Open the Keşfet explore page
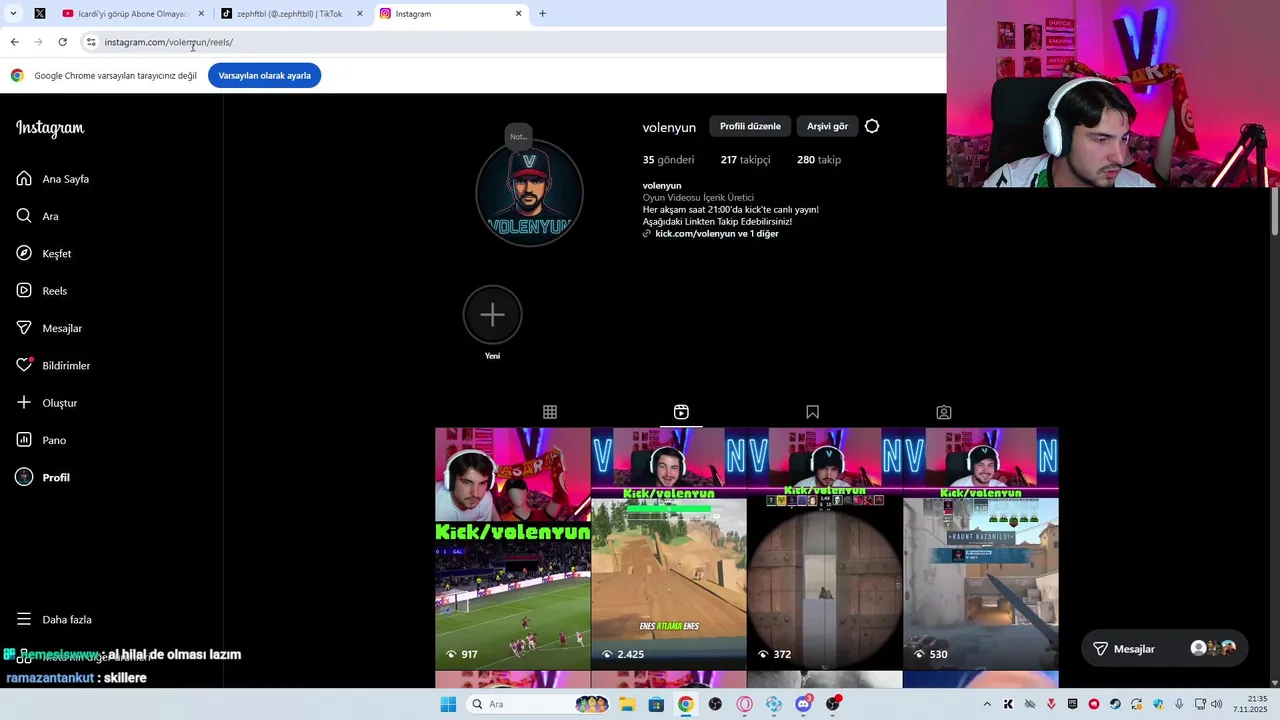Viewport: 1280px width, 720px height. (43, 254)
